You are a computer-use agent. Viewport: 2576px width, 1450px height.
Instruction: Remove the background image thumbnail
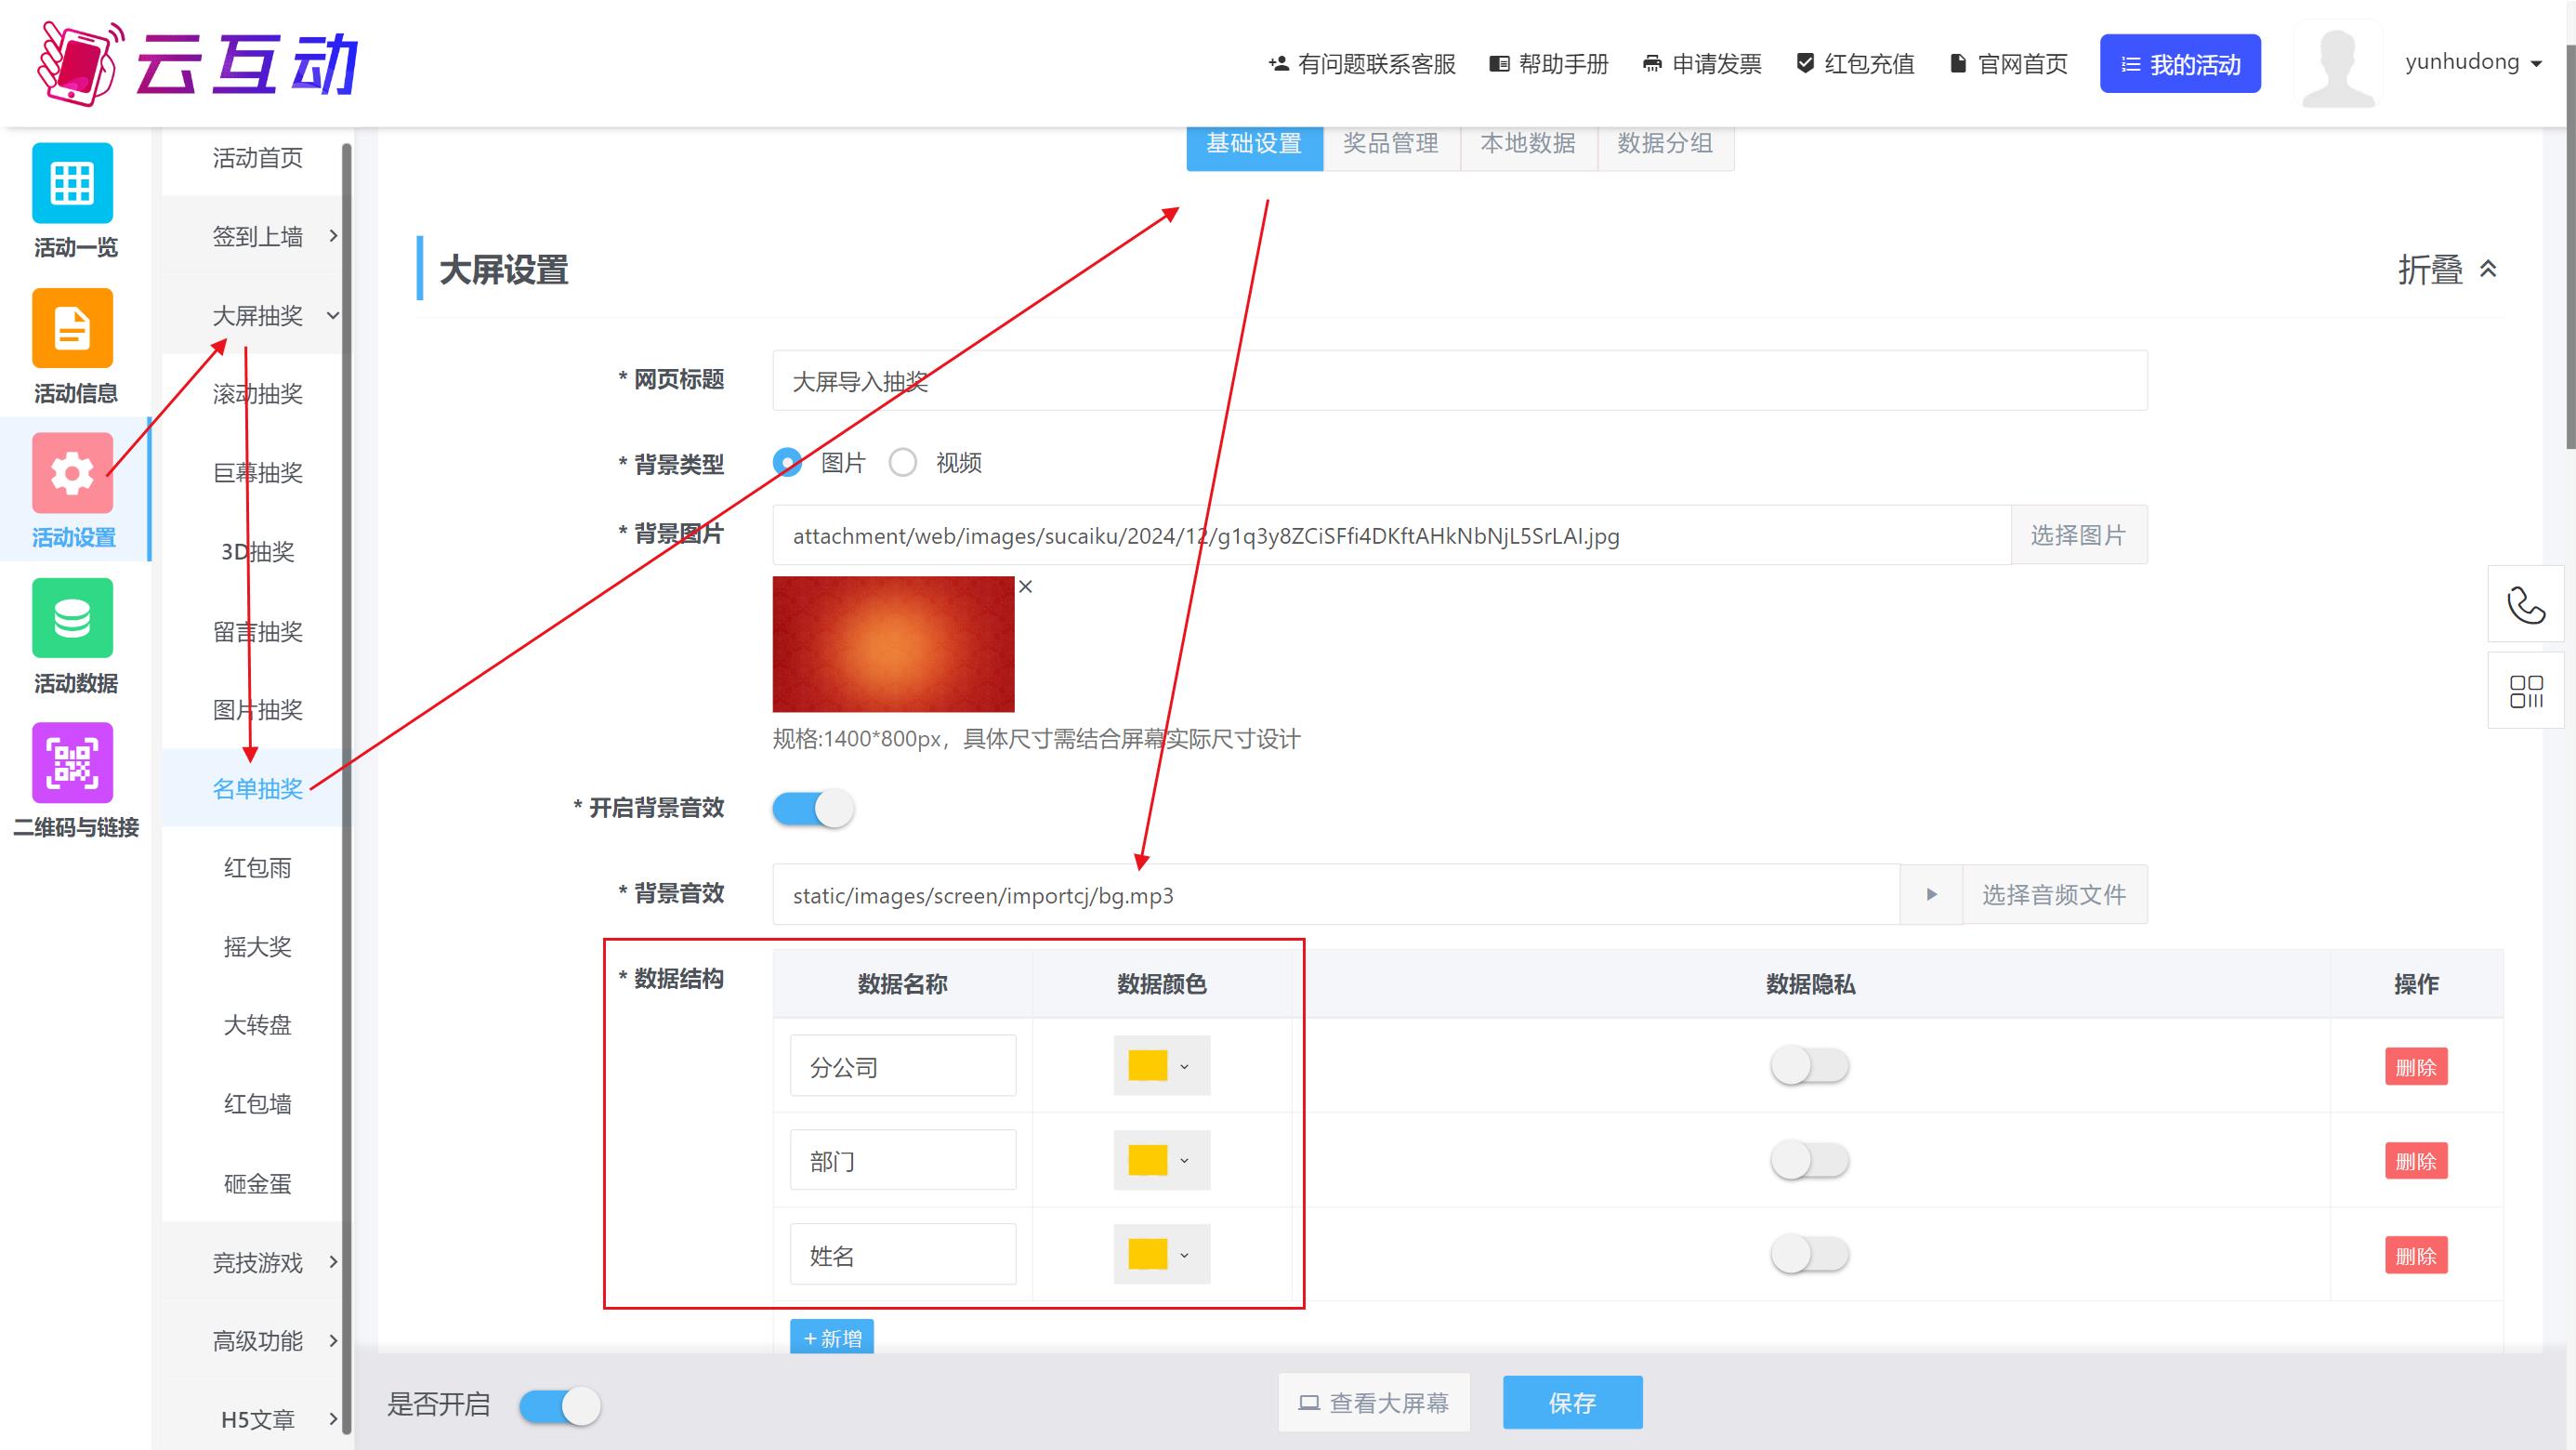(1025, 587)
